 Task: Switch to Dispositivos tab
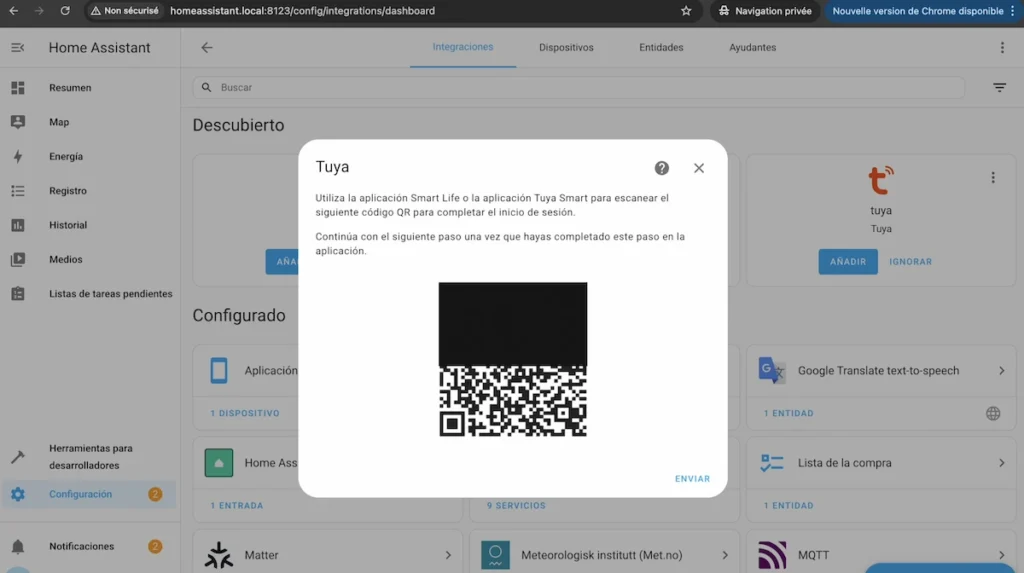(566, 47)
